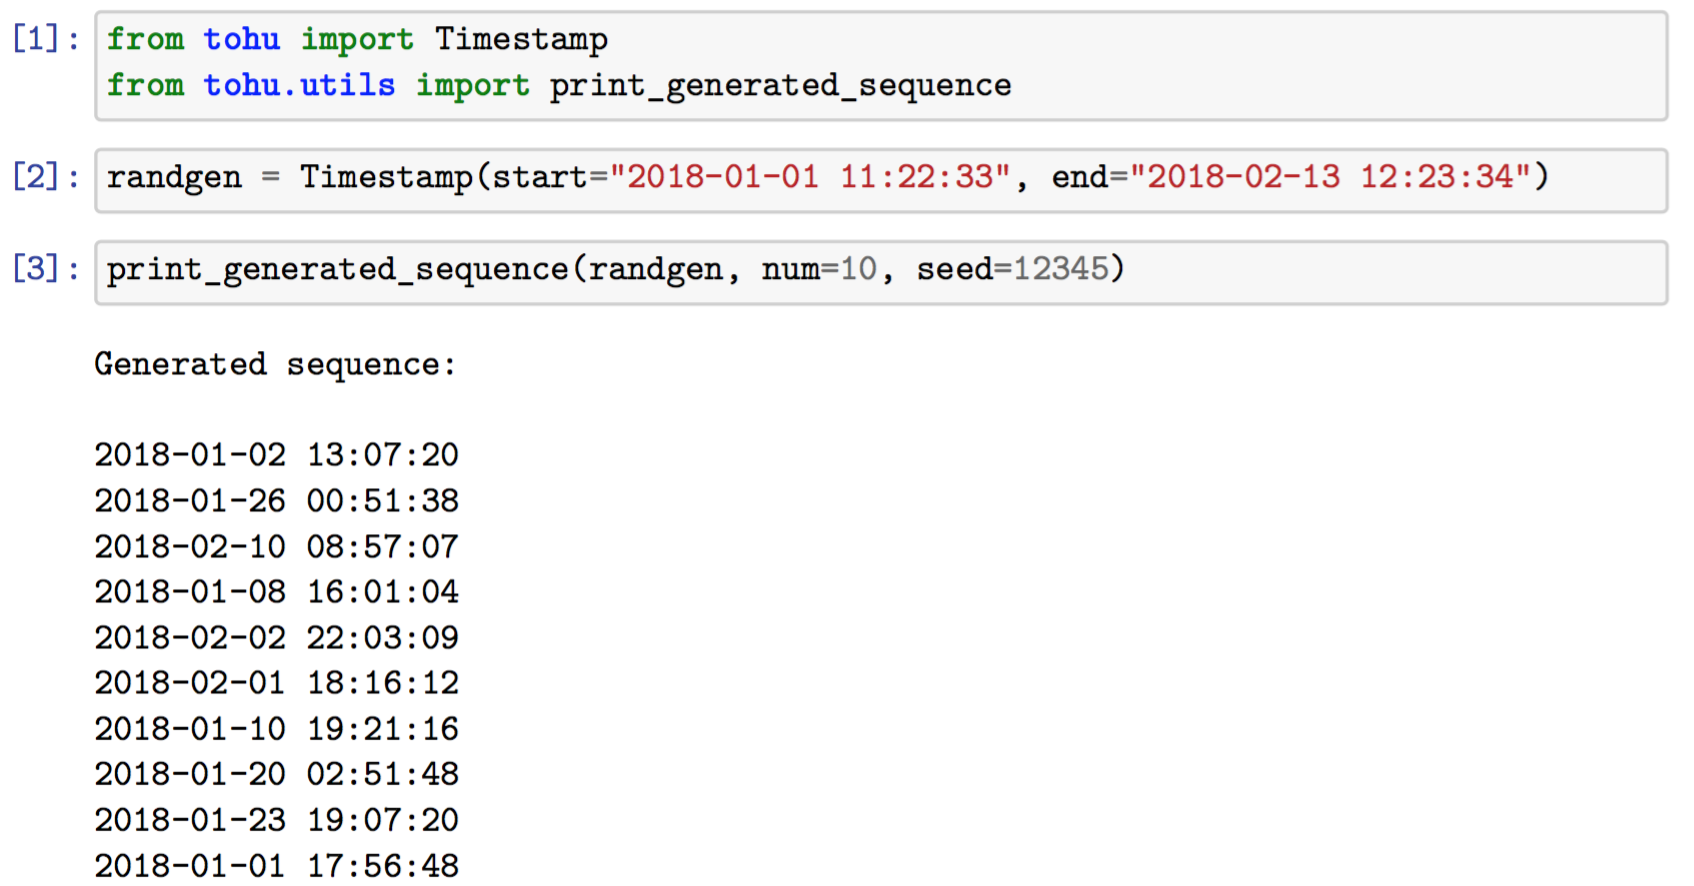Click the output line '2018-01-10 19:21:16'
The image size is (1694, 886).
[x=276, y=729]
